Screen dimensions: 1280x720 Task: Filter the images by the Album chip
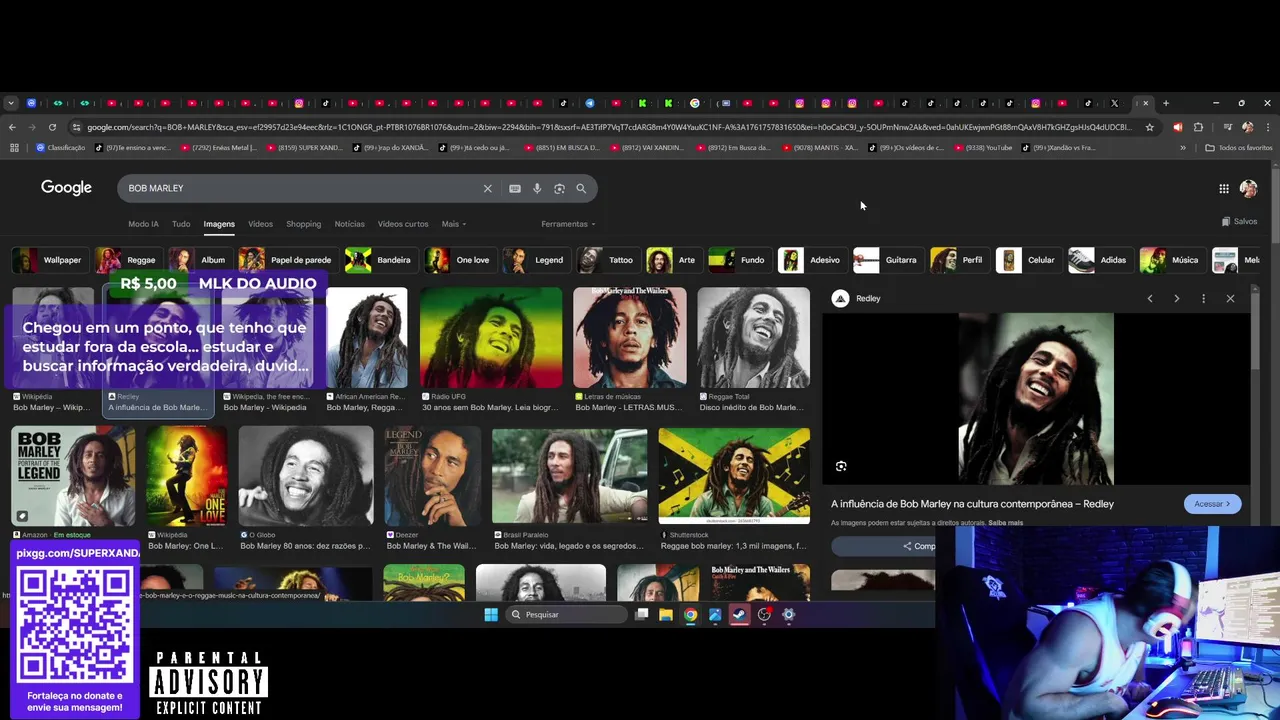pos(199,260)
